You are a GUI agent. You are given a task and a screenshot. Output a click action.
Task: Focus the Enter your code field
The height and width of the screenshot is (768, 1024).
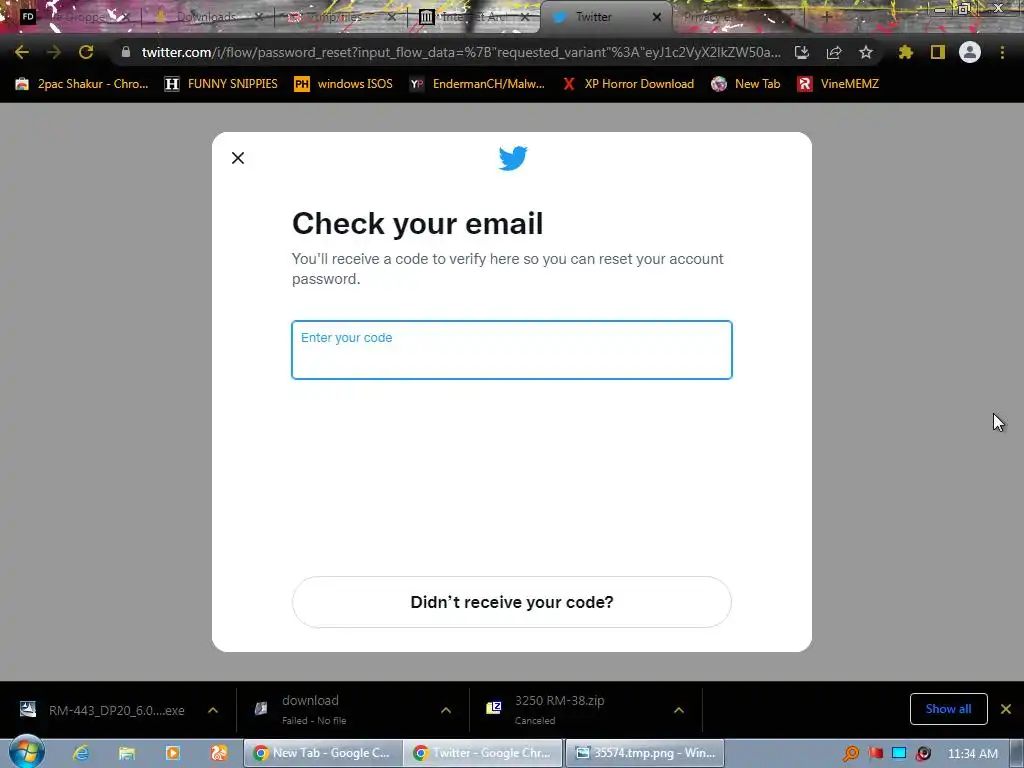pyautogui.click(x=511, y=349)
